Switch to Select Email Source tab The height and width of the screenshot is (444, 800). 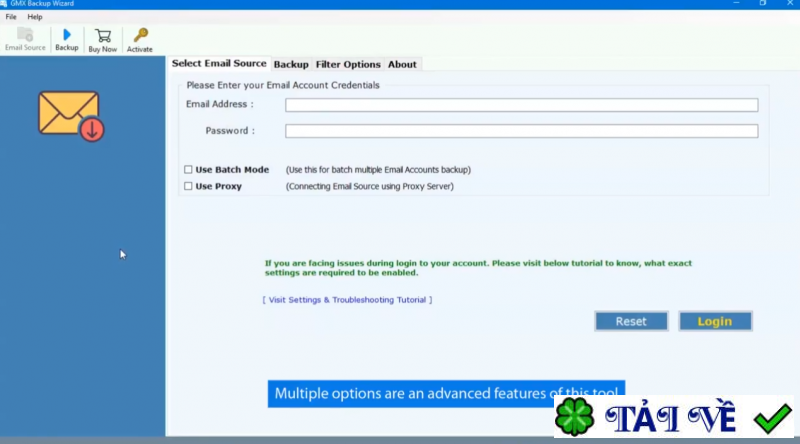tap(219, 63)
